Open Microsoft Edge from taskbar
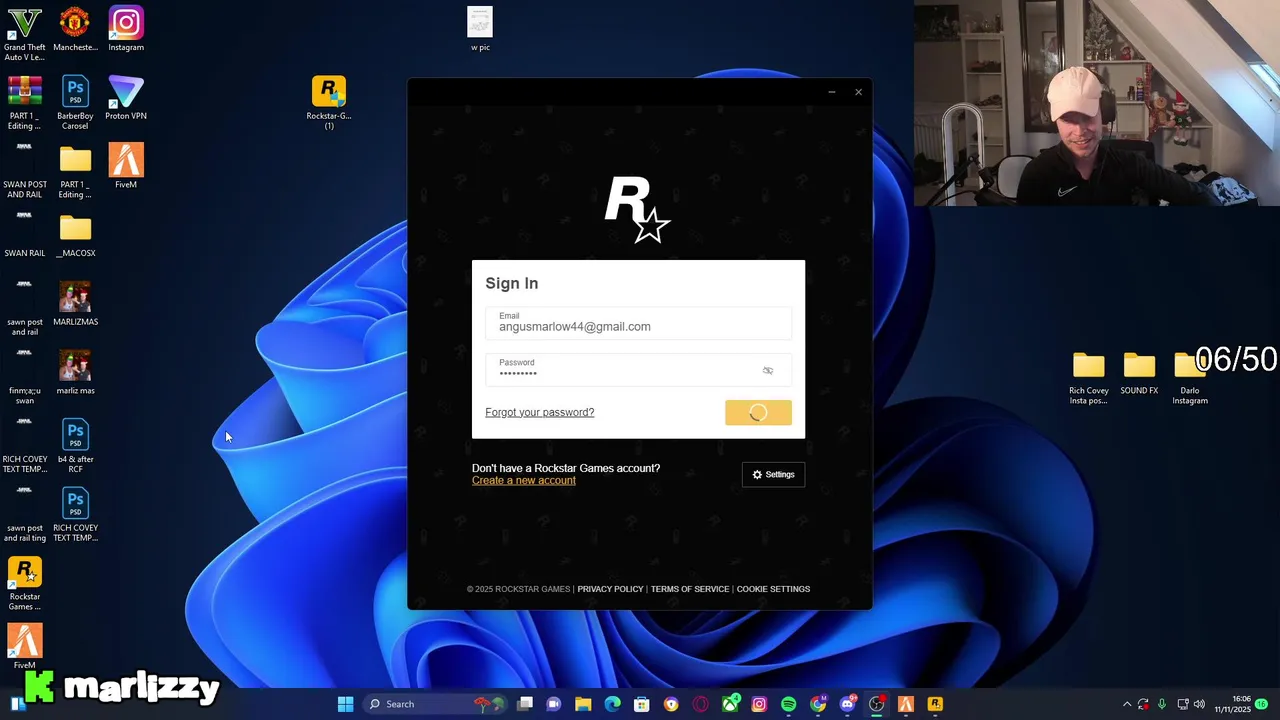The height and width of the screenshot is (720, 1280). (x=612, y=704)
